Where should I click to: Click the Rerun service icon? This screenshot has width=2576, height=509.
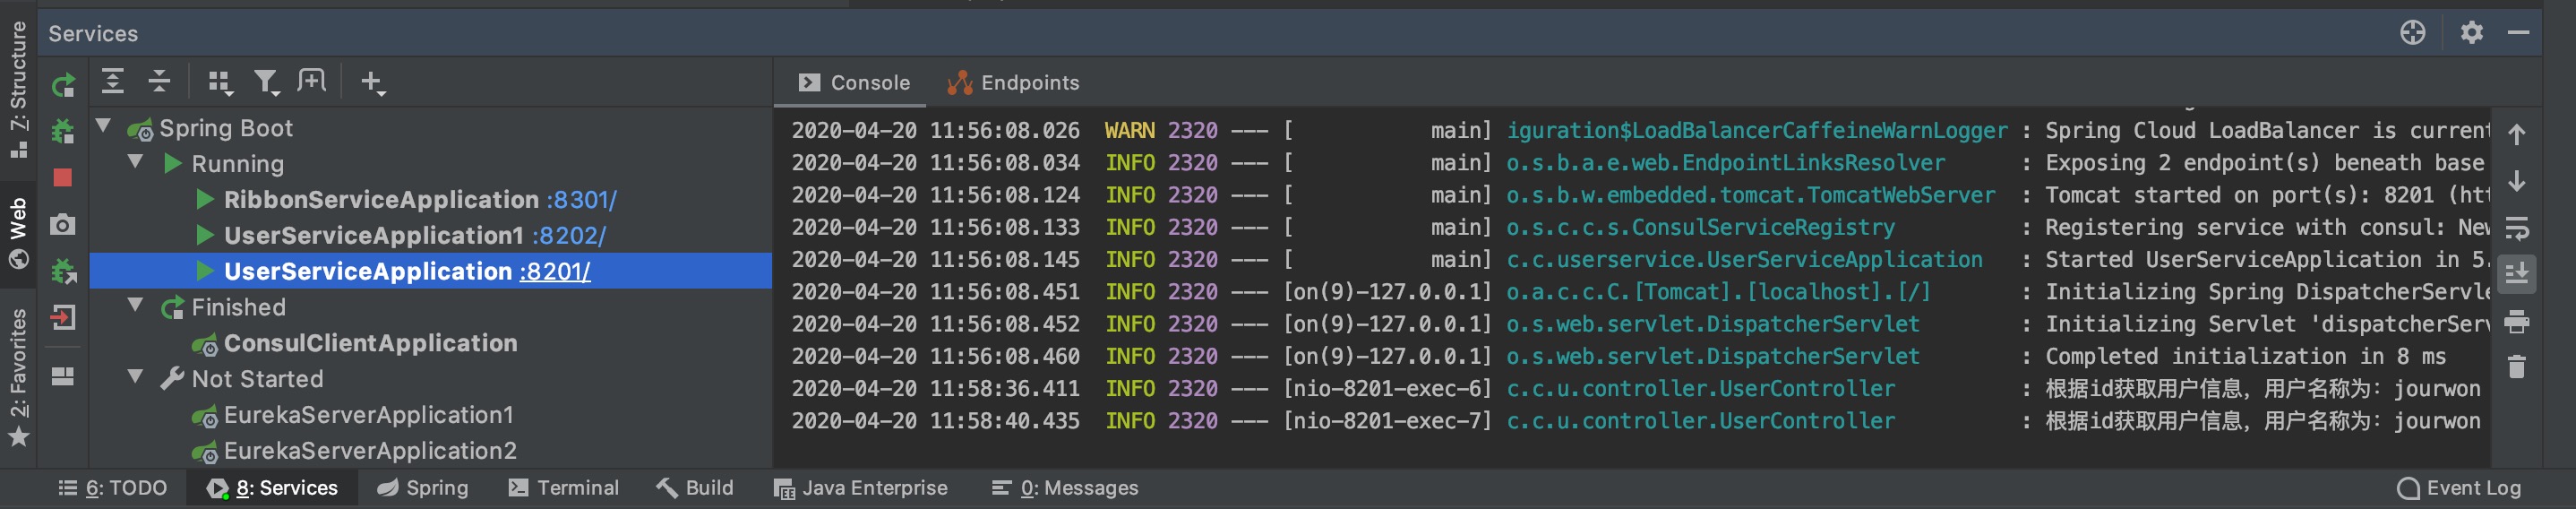point(63,85)
